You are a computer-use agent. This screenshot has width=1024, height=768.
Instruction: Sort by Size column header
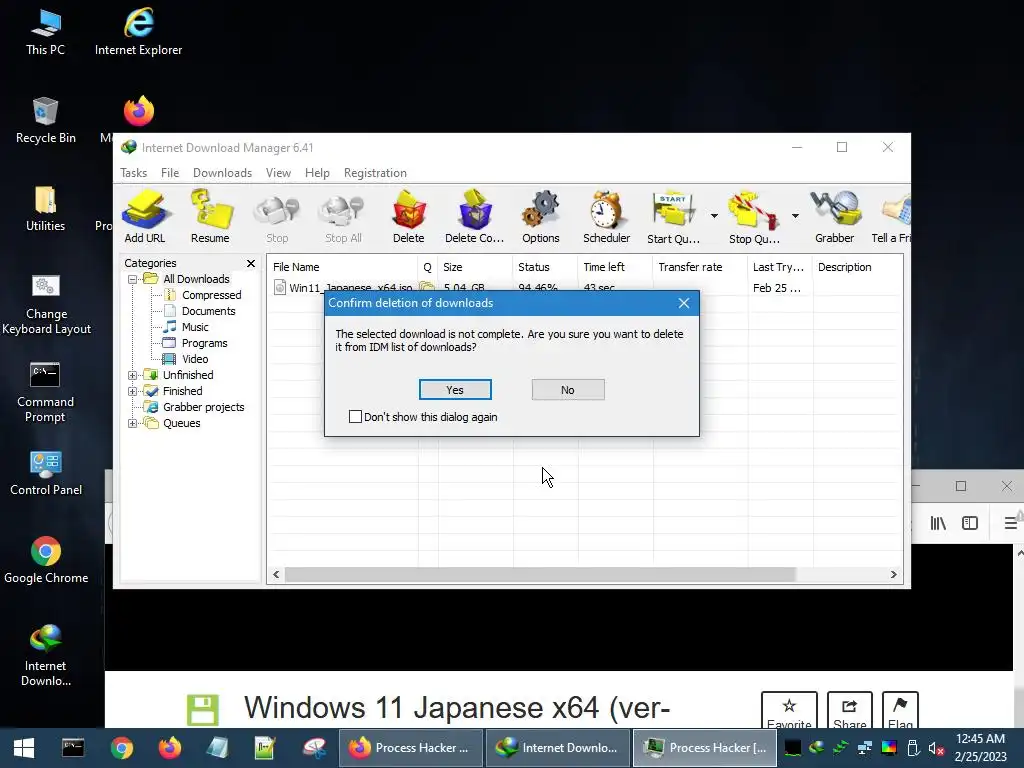[x=475, y=267]
